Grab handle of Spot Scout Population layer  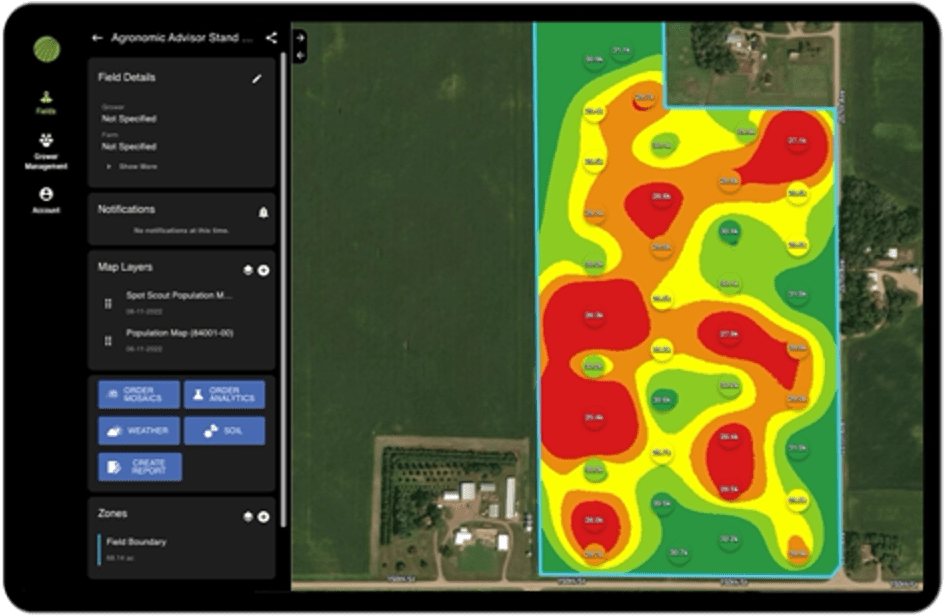coord(108,303)
